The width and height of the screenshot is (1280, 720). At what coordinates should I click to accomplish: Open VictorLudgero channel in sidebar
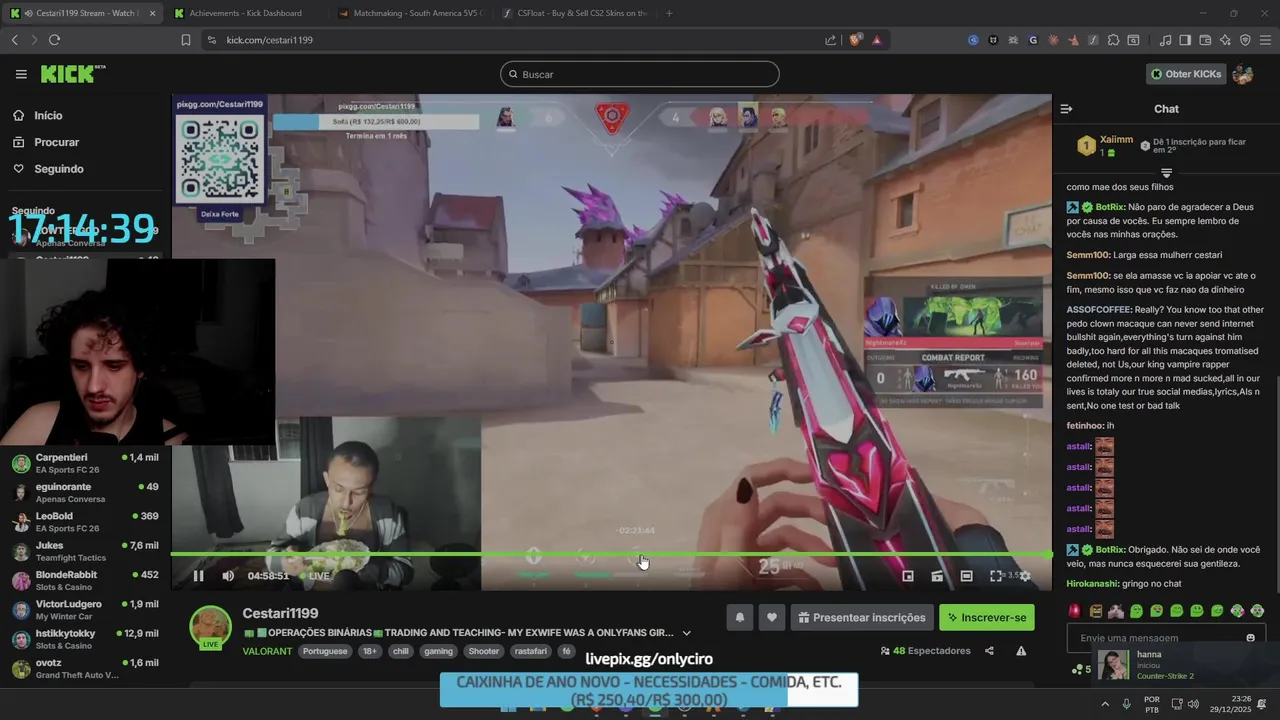tap(85, 610)
